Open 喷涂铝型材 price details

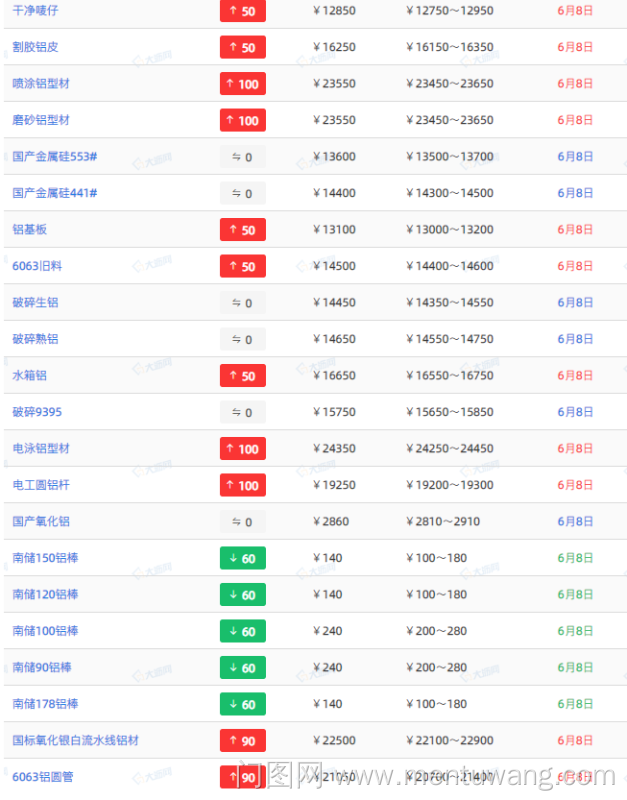pyautogui.click(x=41, y=83)
